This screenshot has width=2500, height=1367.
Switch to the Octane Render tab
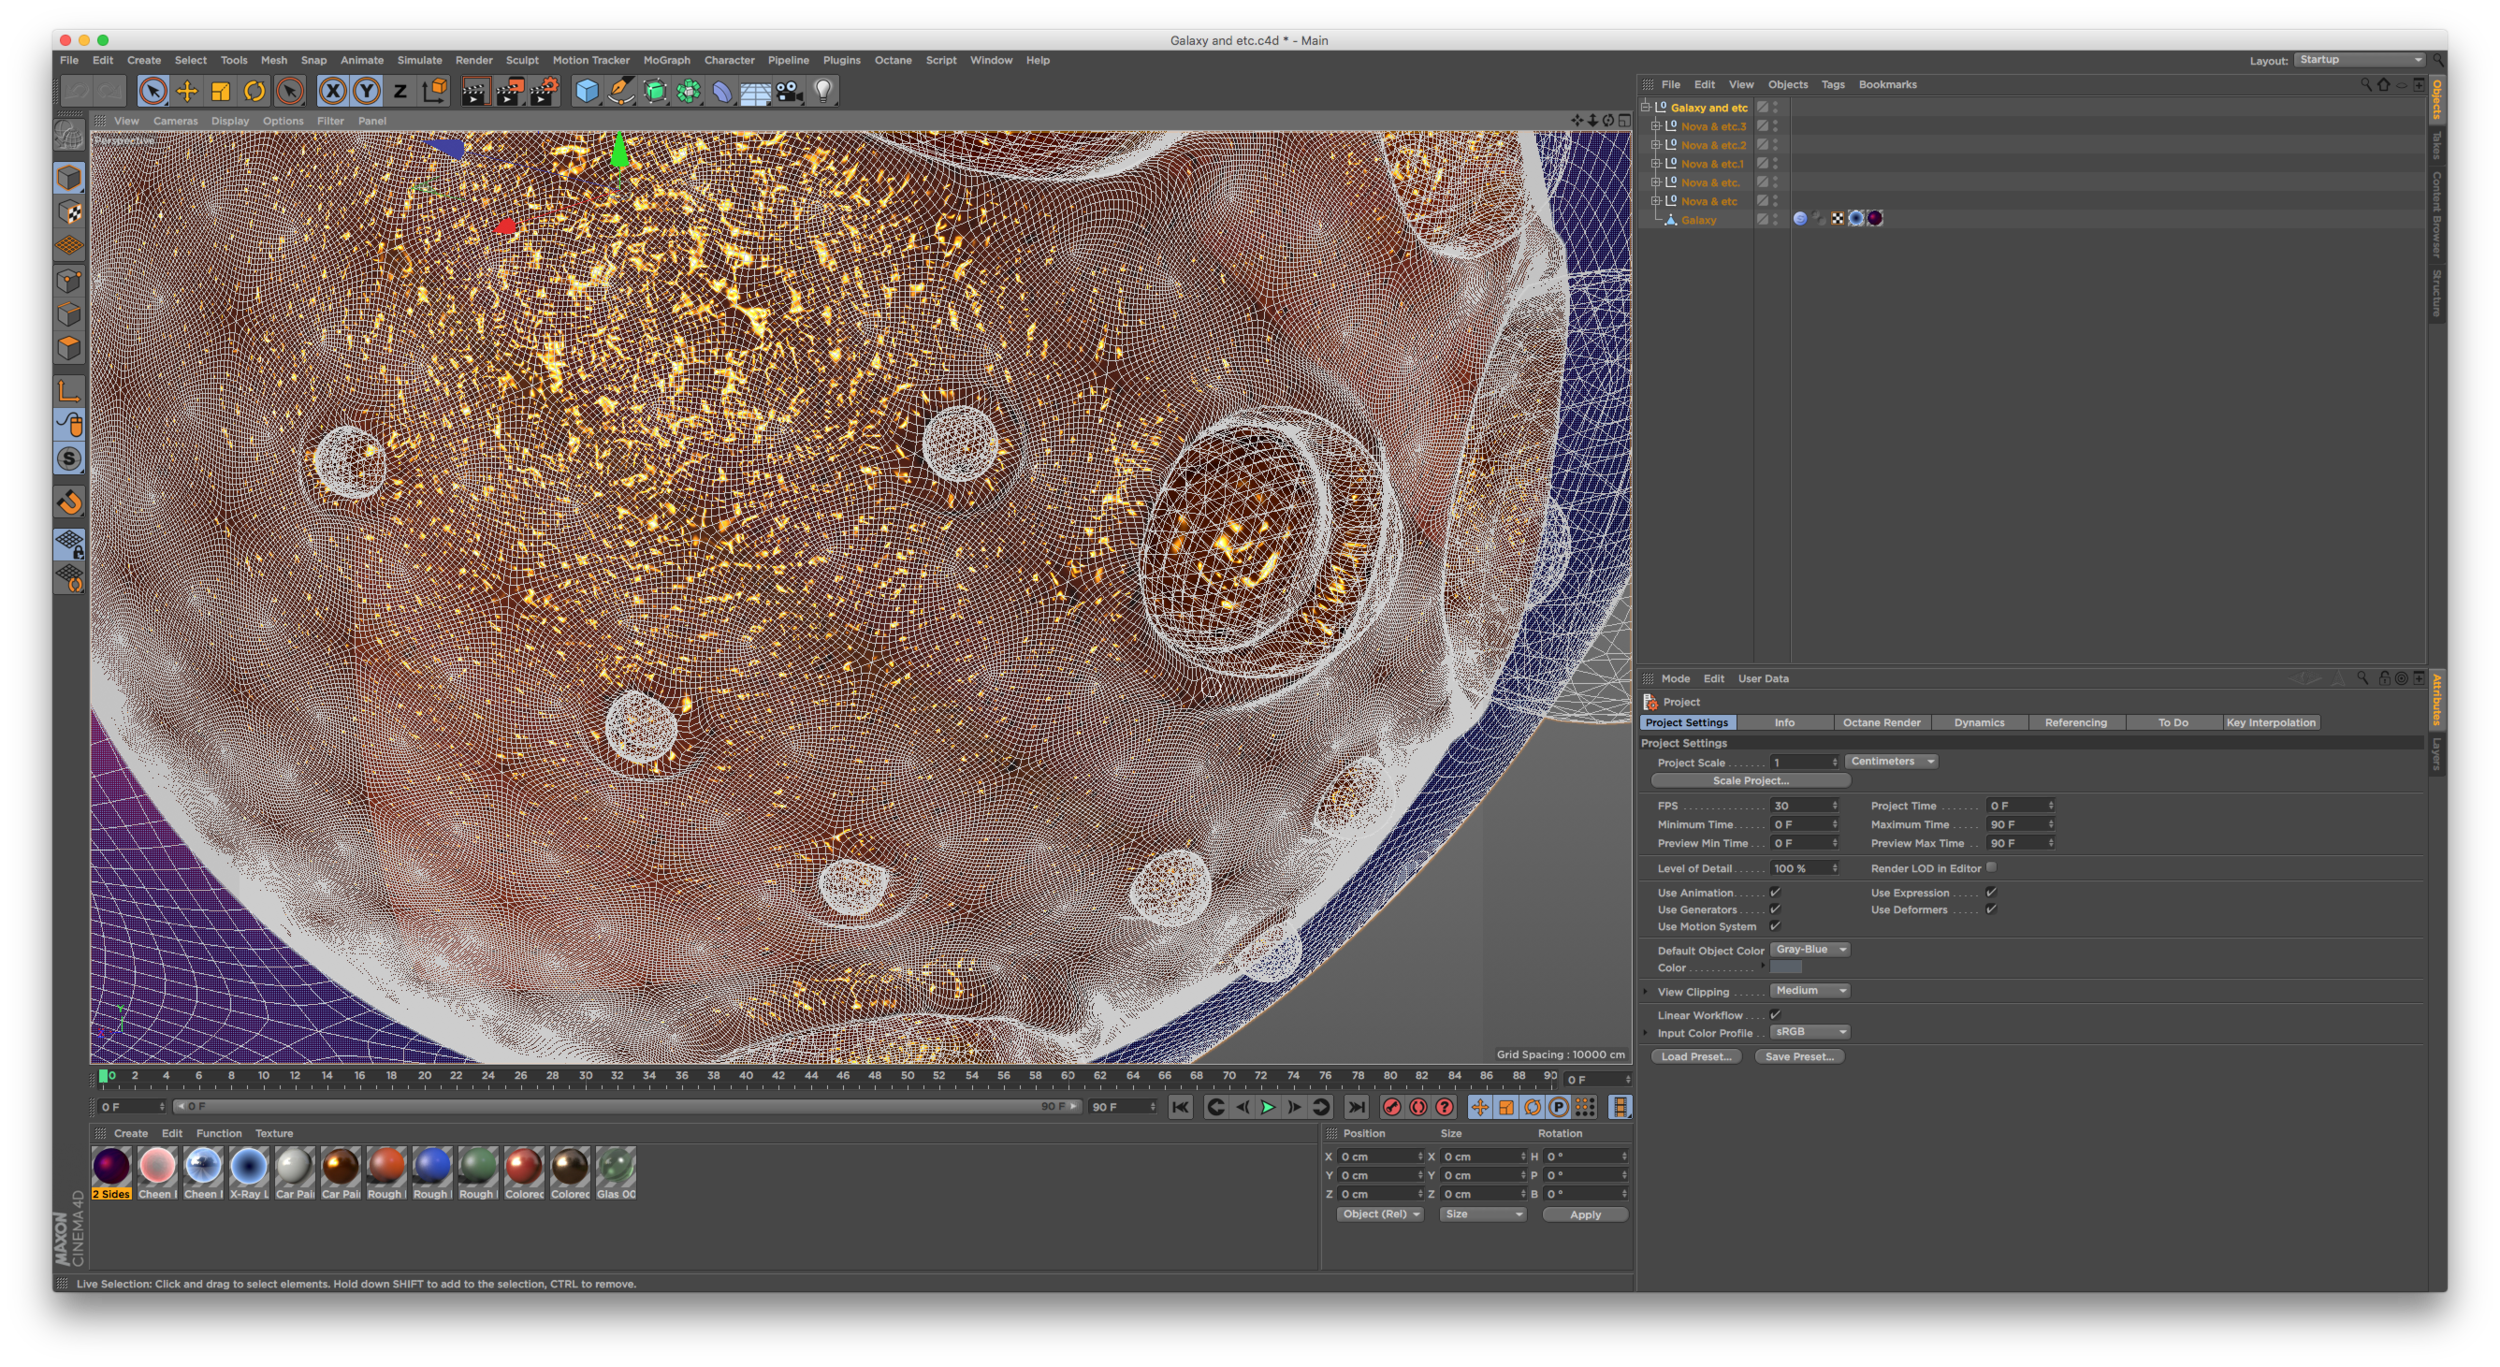click(x=1881, y=722)
